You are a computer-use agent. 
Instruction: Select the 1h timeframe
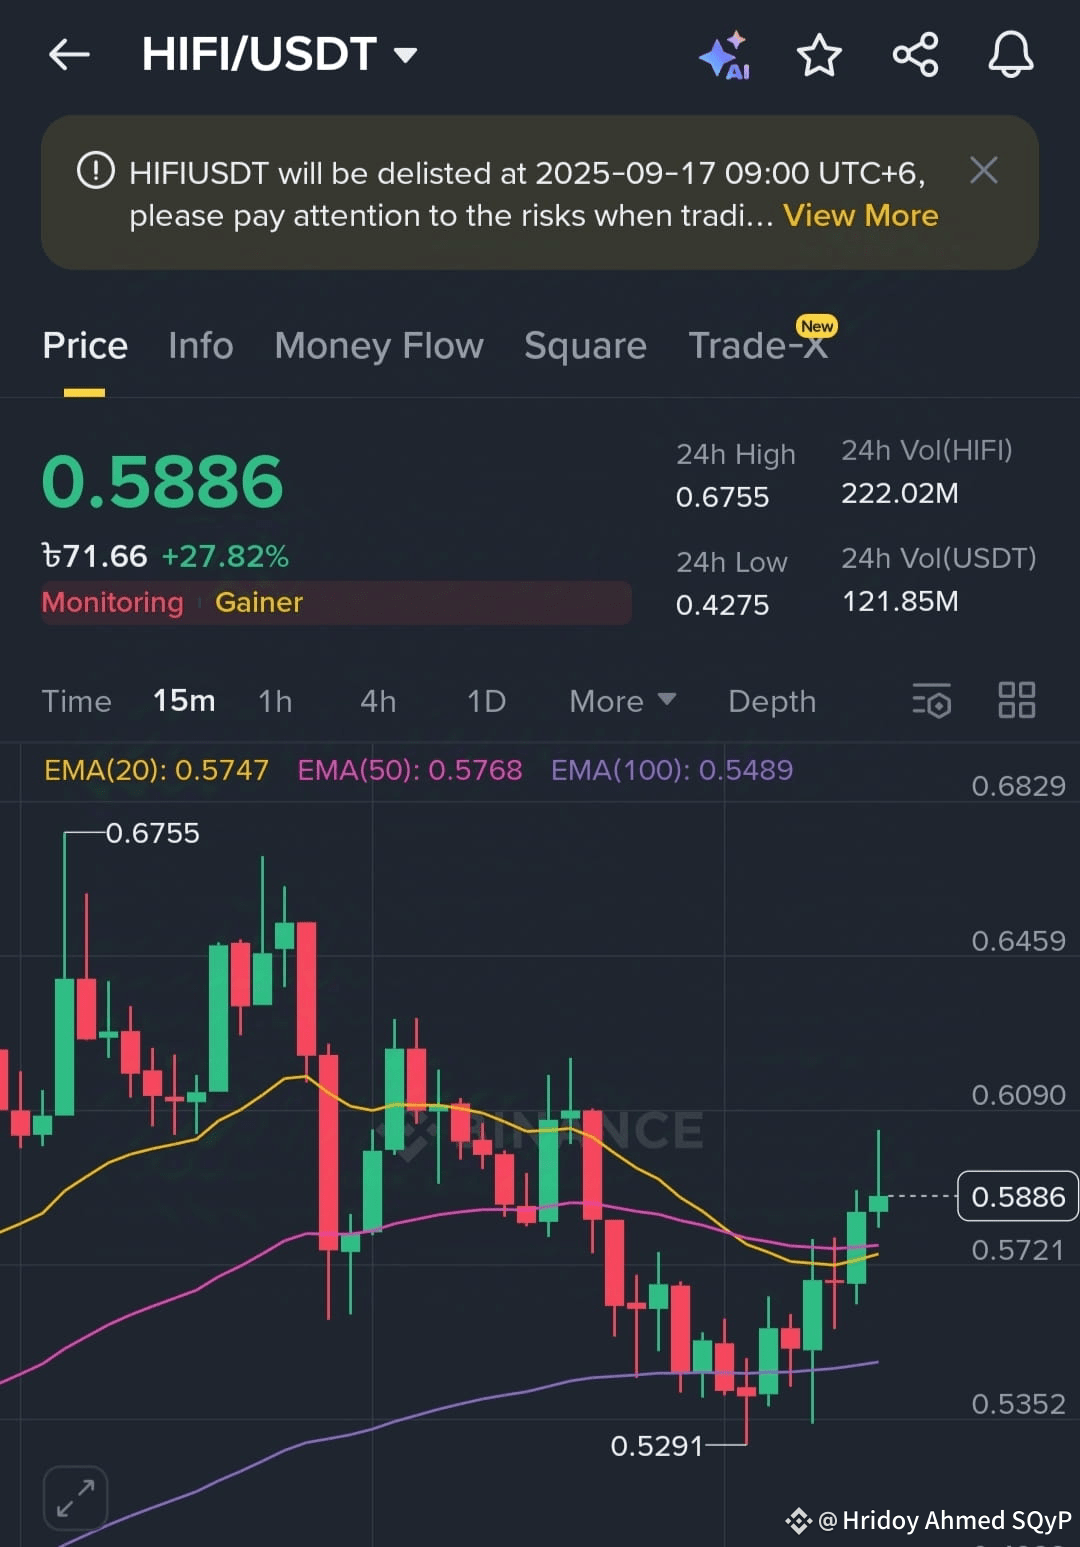tap(275, 701)
